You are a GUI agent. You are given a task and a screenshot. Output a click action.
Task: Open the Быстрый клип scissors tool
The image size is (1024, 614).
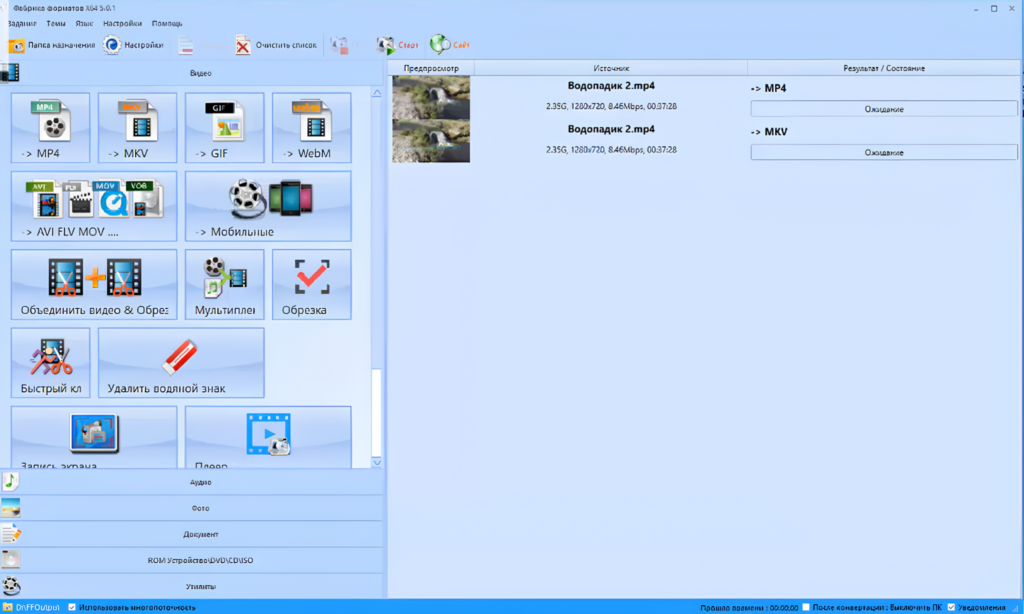50,363
